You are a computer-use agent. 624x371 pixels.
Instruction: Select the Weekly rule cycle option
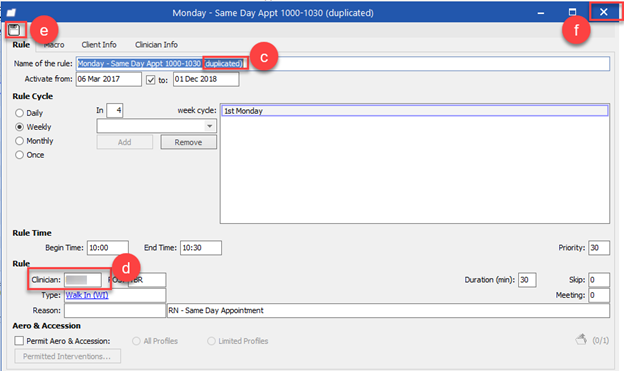click(x=20, y=127)
